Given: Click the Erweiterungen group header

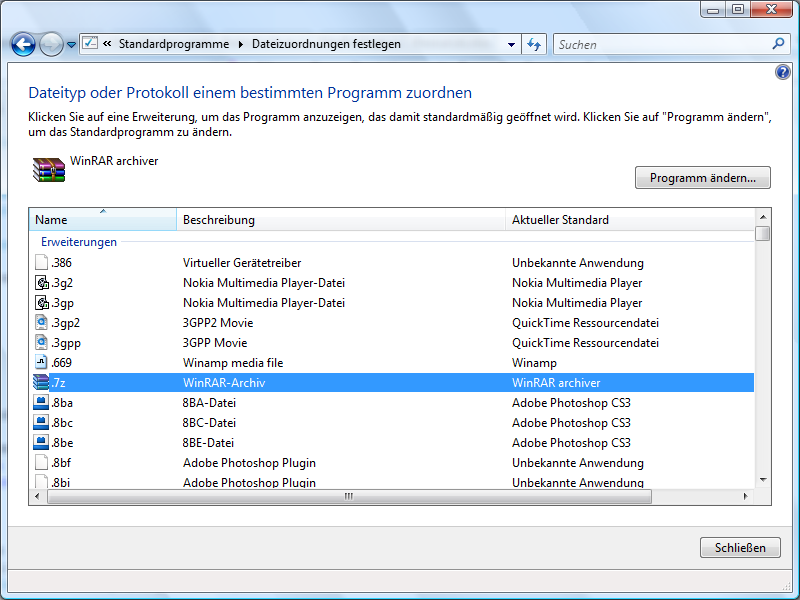Looking at the screenshot, I should click(x=79, y=242).
